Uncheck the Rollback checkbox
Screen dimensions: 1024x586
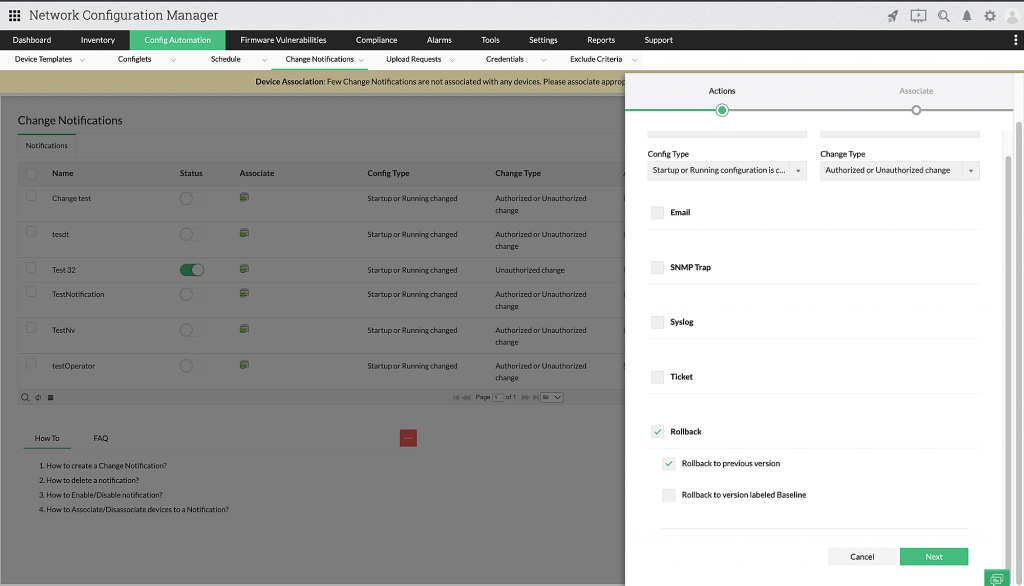click(657, 432)
